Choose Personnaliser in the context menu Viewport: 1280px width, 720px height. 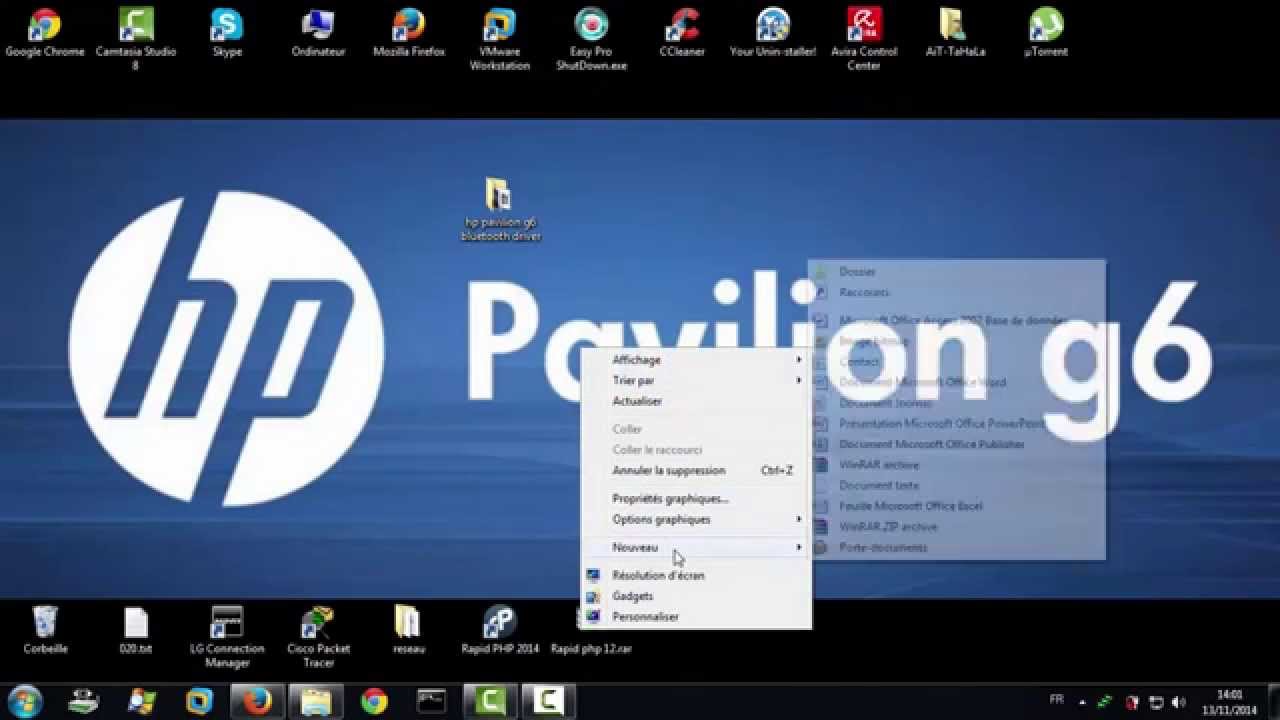697,617
